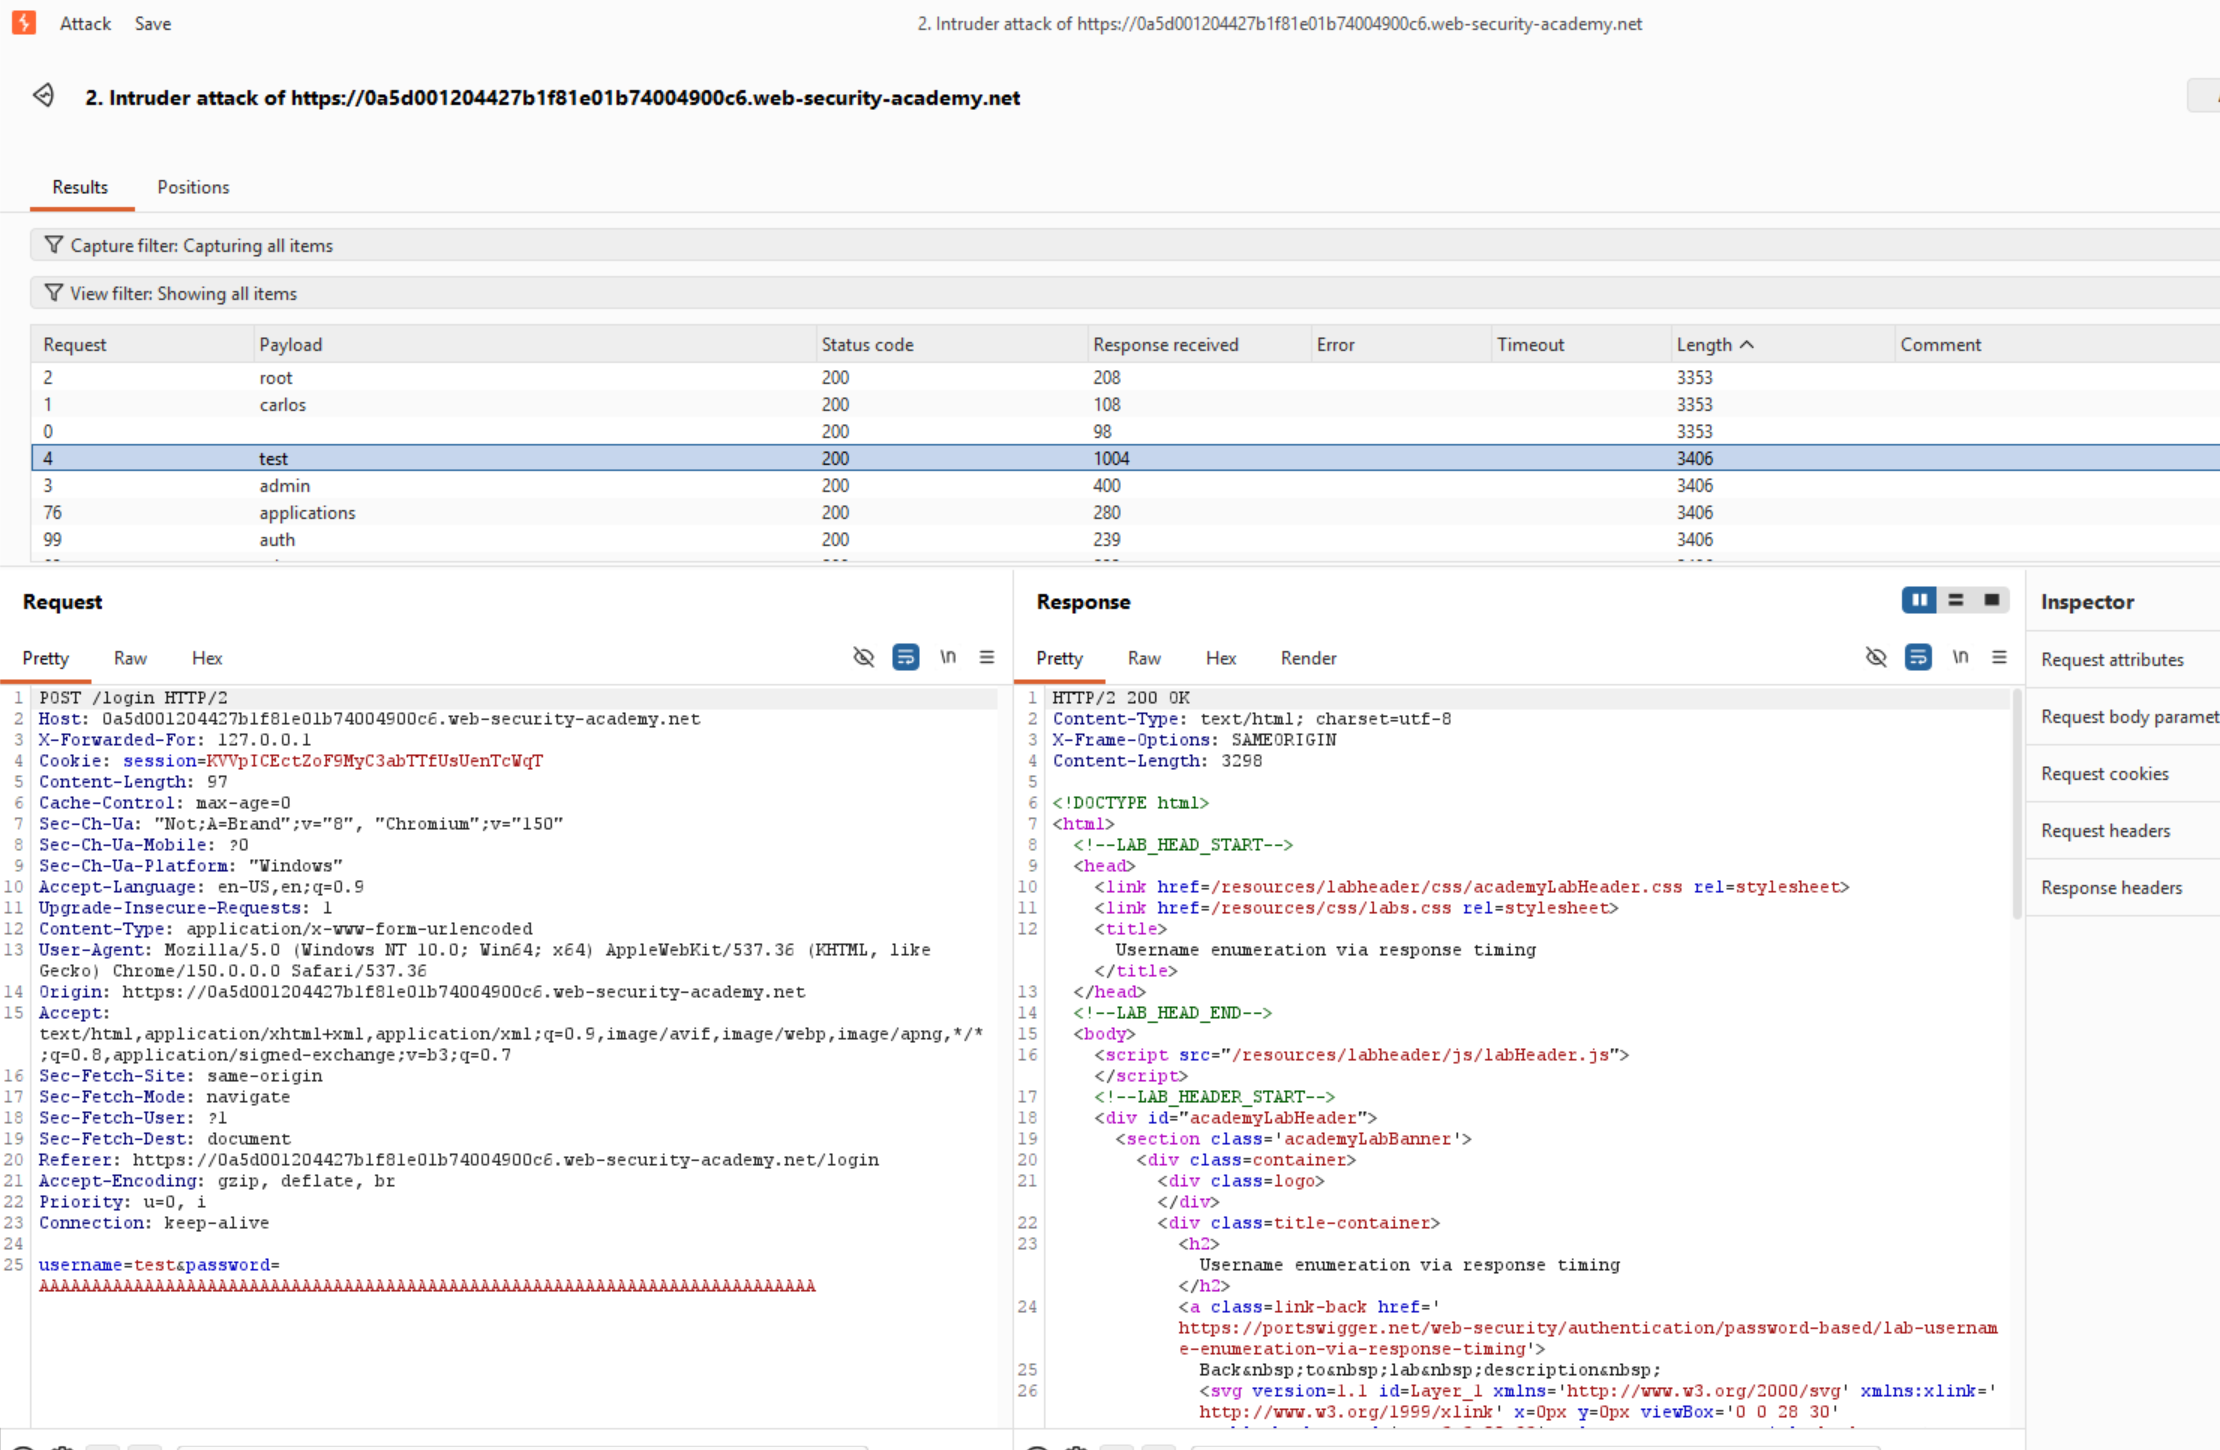
Task: Select the result row with payload carlos
Action: click(x=1125, y=404)
